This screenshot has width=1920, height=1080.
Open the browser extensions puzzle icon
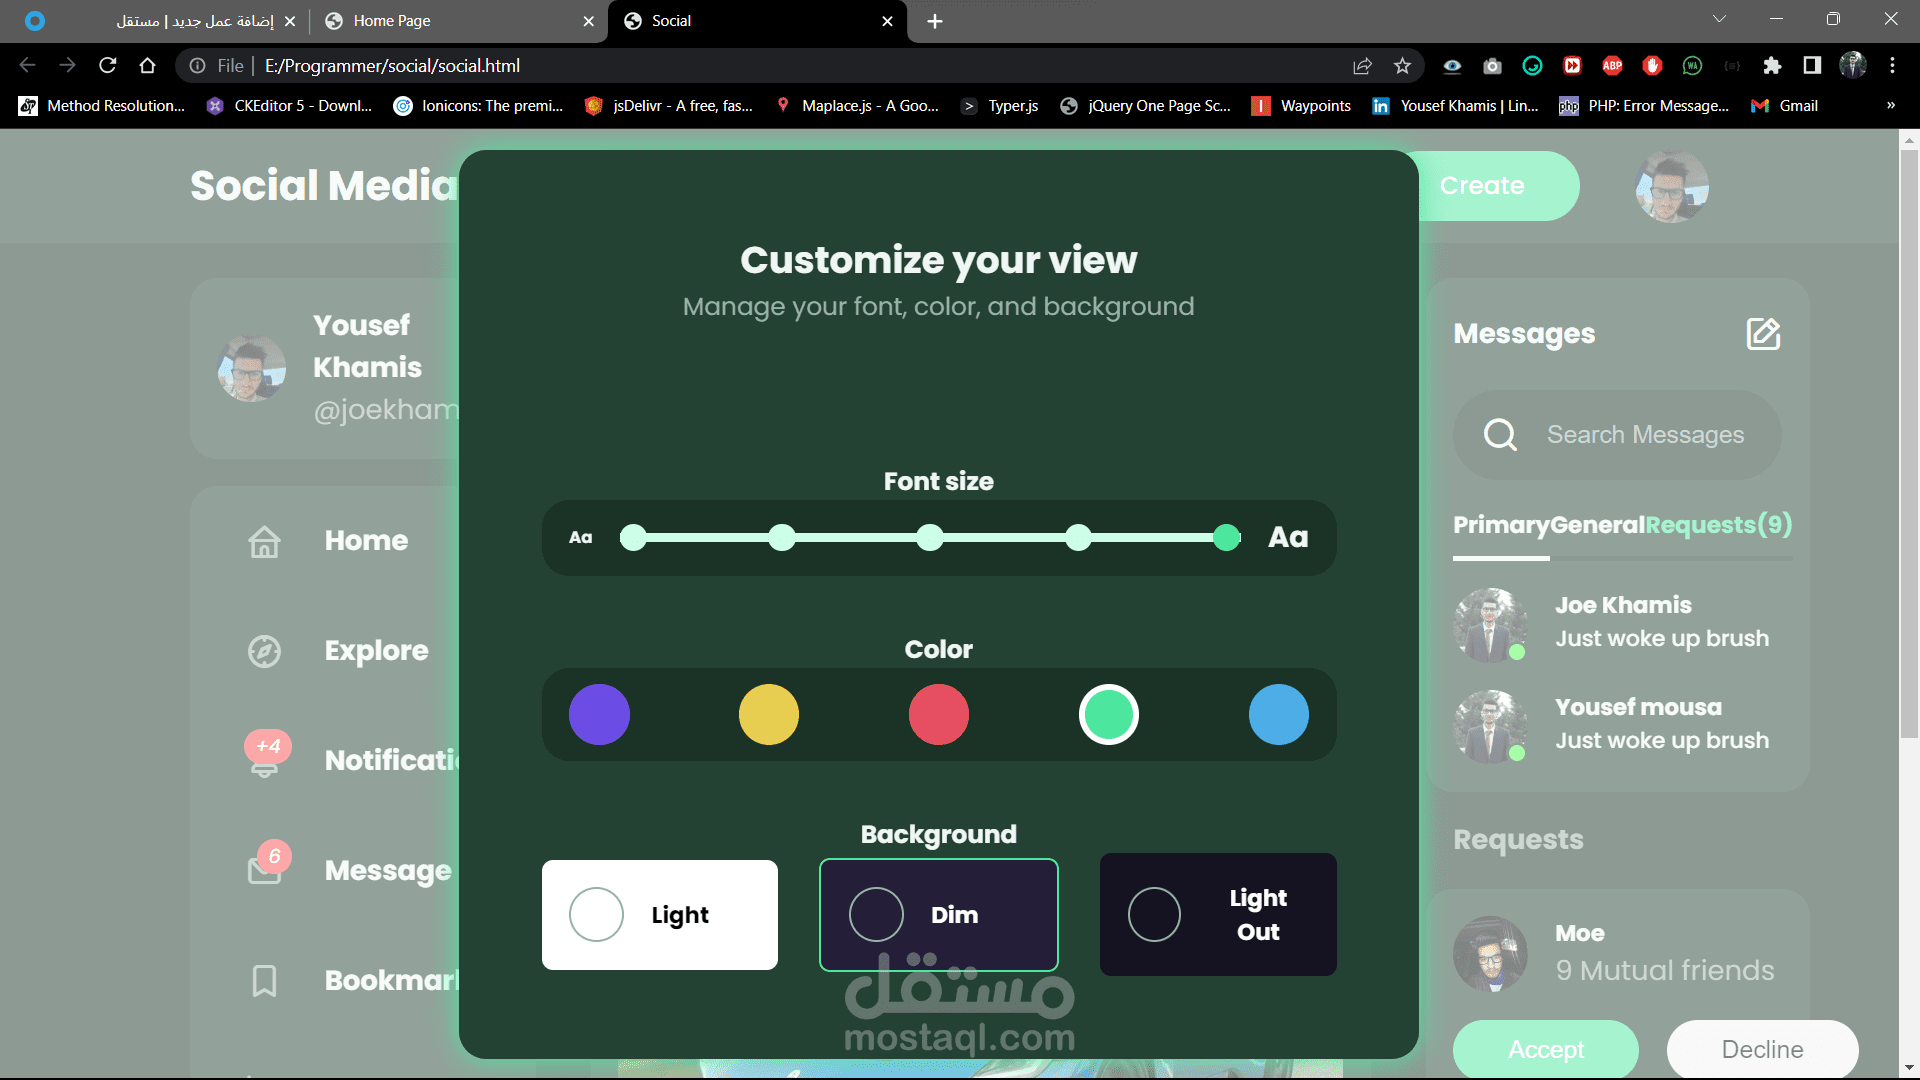pos(1772,66)
